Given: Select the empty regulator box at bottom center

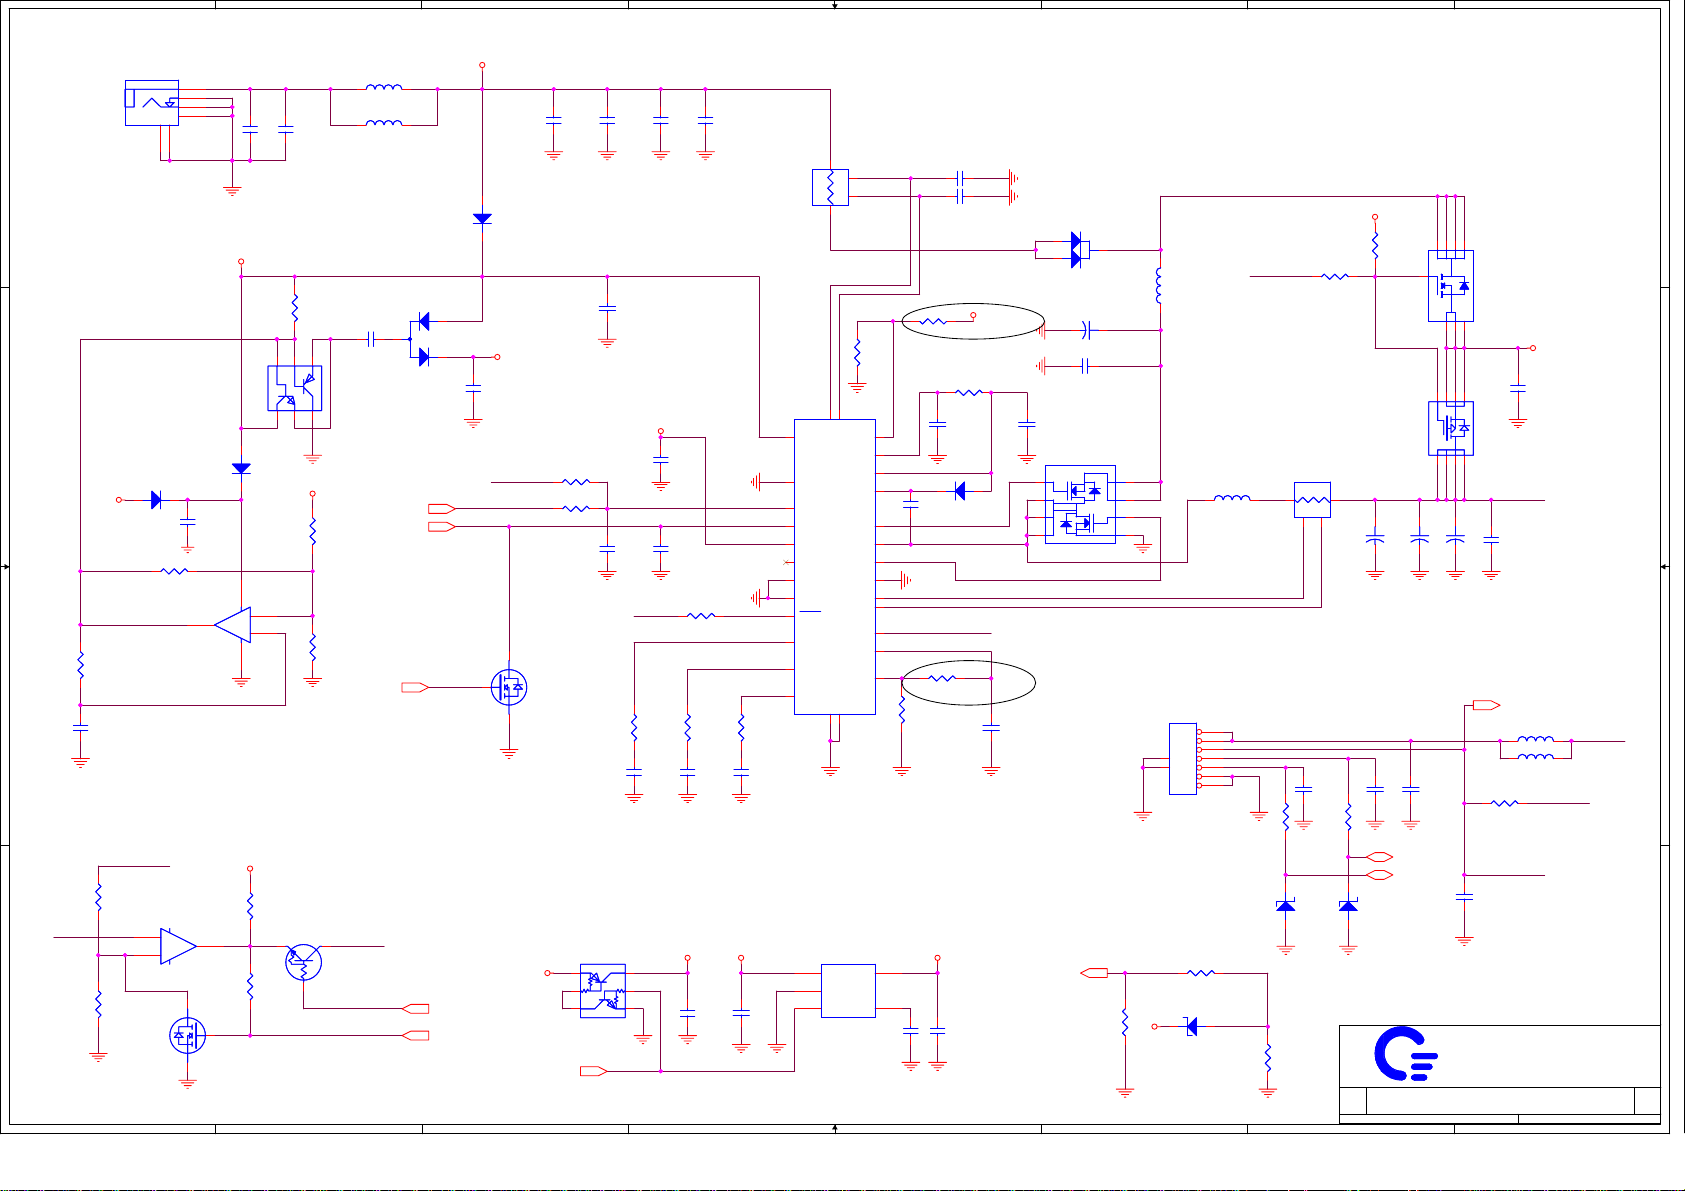Looking at the screenshot, I should click(x=848, y=991).
